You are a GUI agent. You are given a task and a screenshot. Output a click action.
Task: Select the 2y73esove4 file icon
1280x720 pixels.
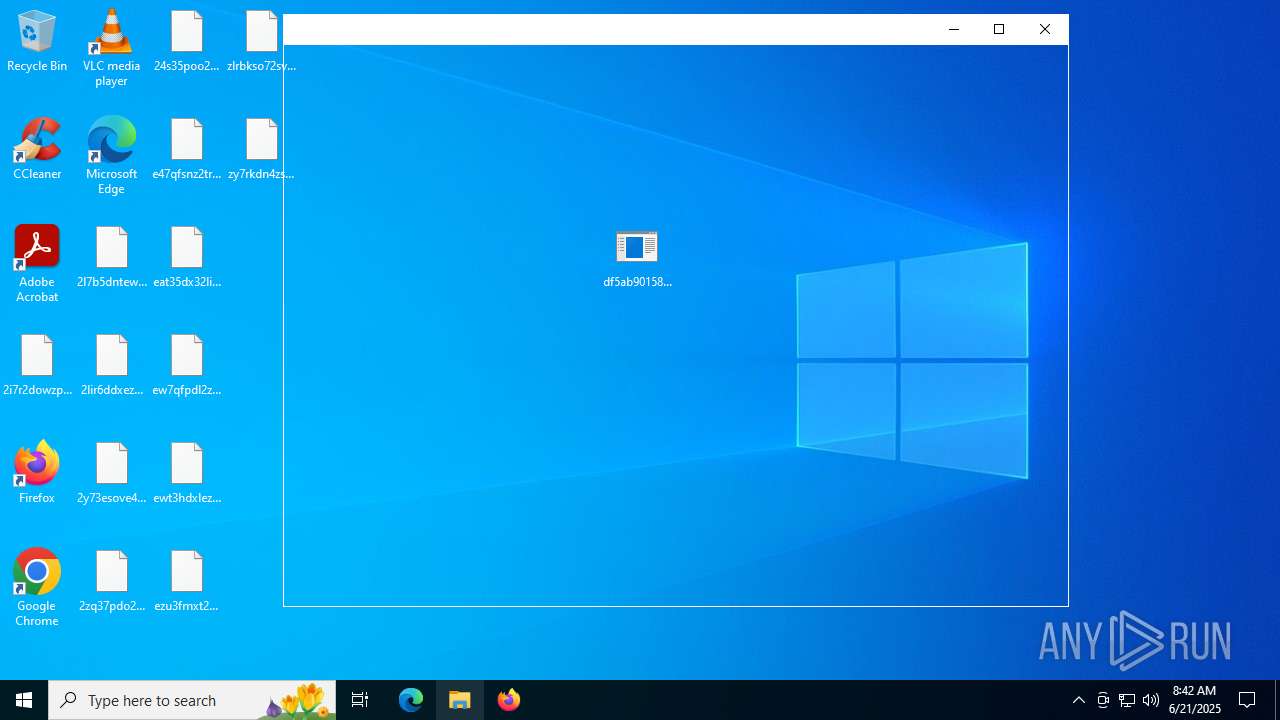click(111, 473)
